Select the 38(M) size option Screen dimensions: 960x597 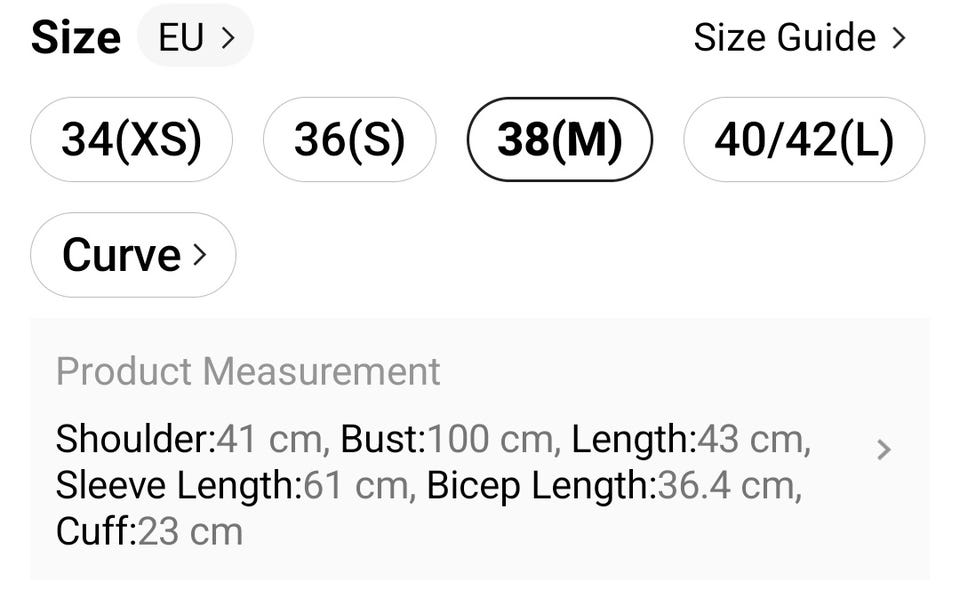tap(559, 139)
